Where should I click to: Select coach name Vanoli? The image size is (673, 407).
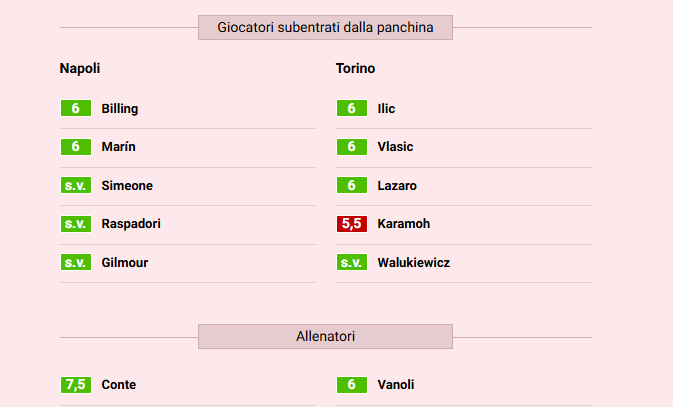(x=396, y=385)
